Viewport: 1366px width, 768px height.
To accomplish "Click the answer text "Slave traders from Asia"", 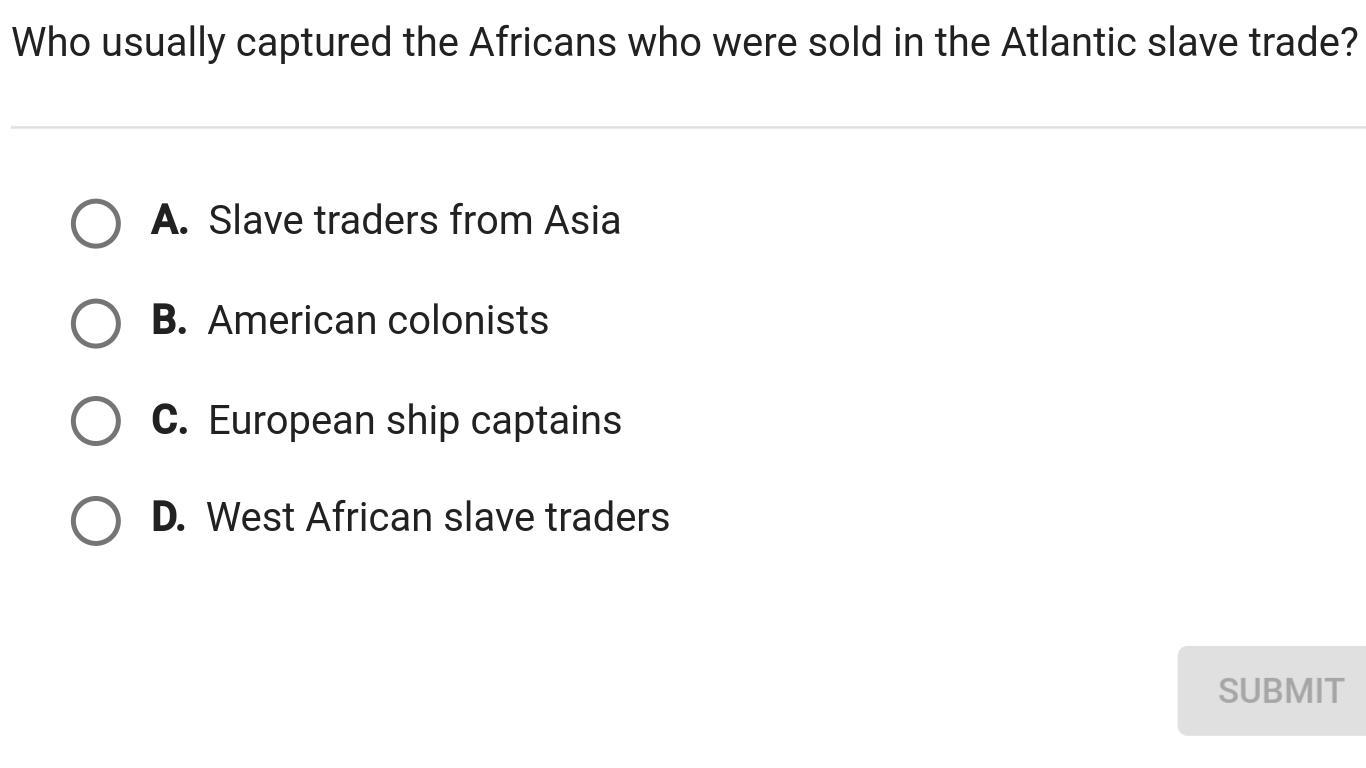I will click(x=414, y=220).
